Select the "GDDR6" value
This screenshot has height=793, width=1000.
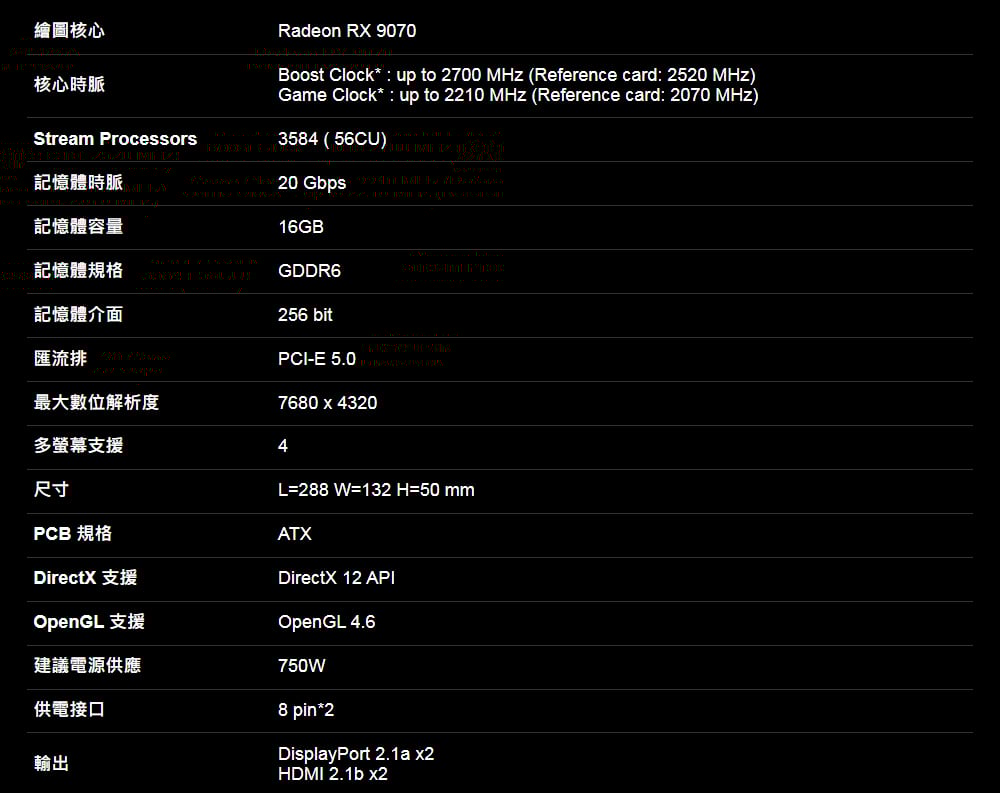309,271
